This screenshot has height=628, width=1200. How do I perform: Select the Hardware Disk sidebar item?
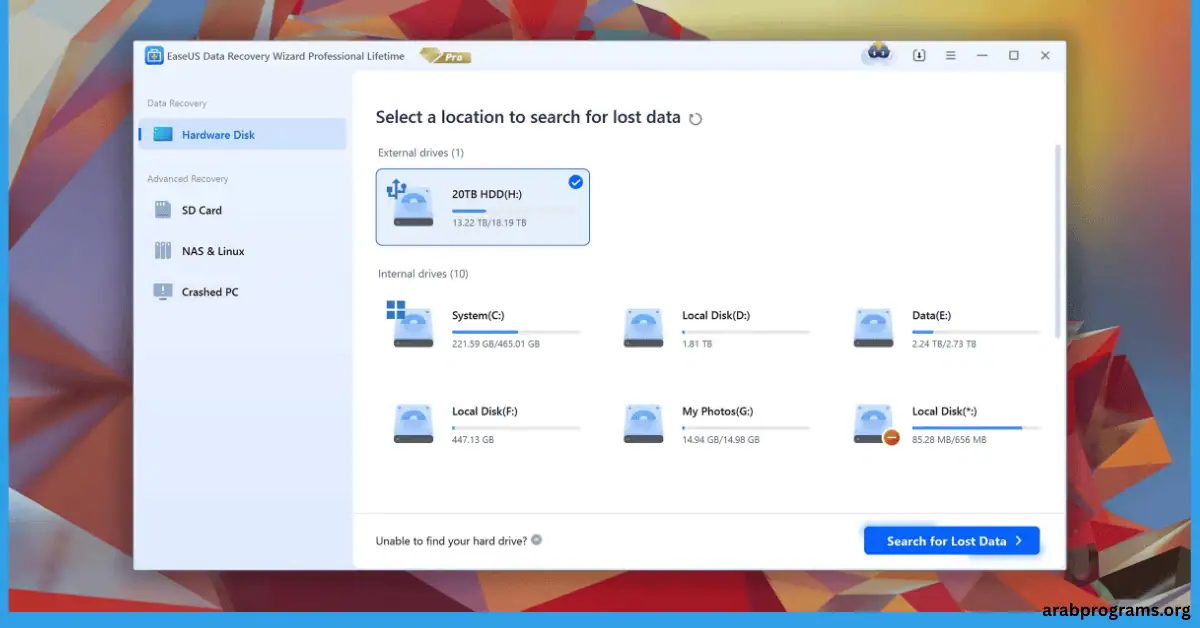[x=243, y=134]
